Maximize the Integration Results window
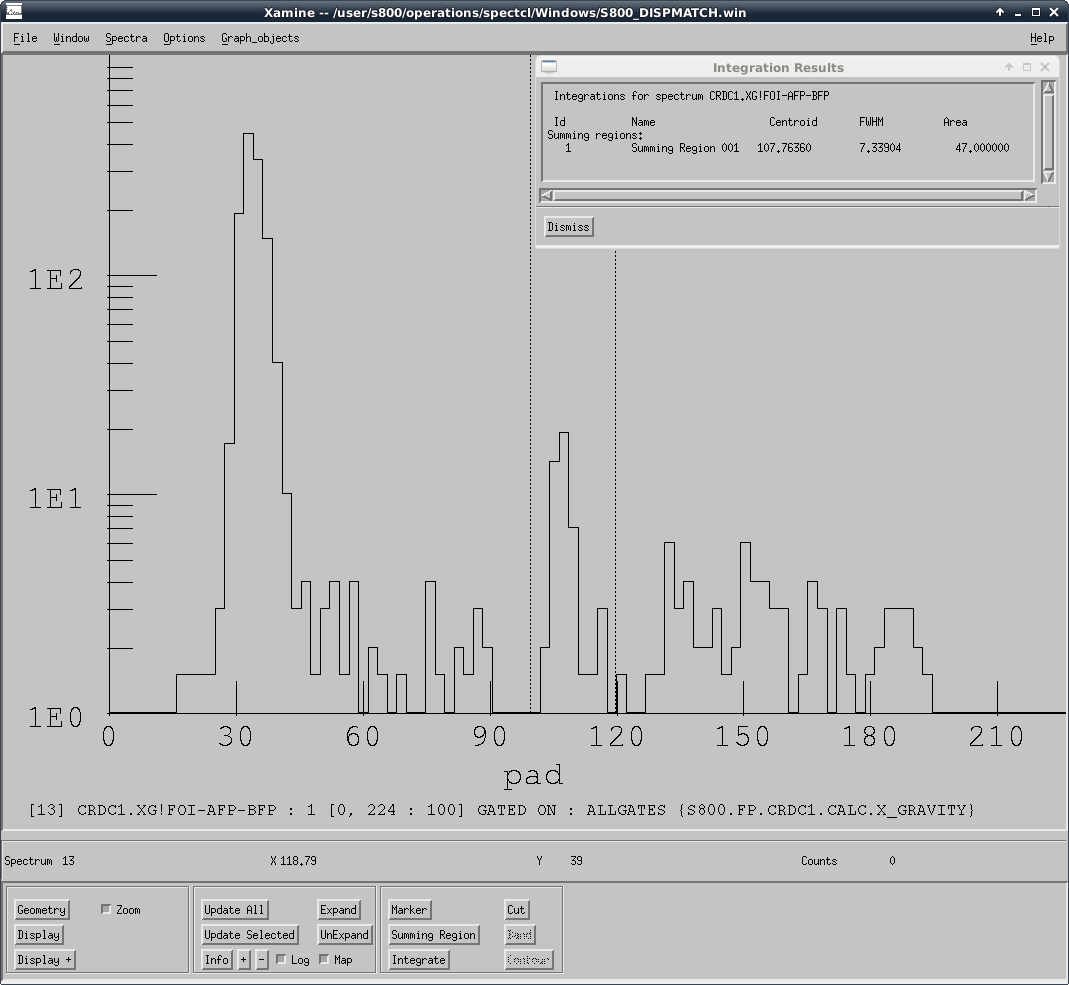The width and height of the screenshot is (1069, 985). click(1026, 67)
